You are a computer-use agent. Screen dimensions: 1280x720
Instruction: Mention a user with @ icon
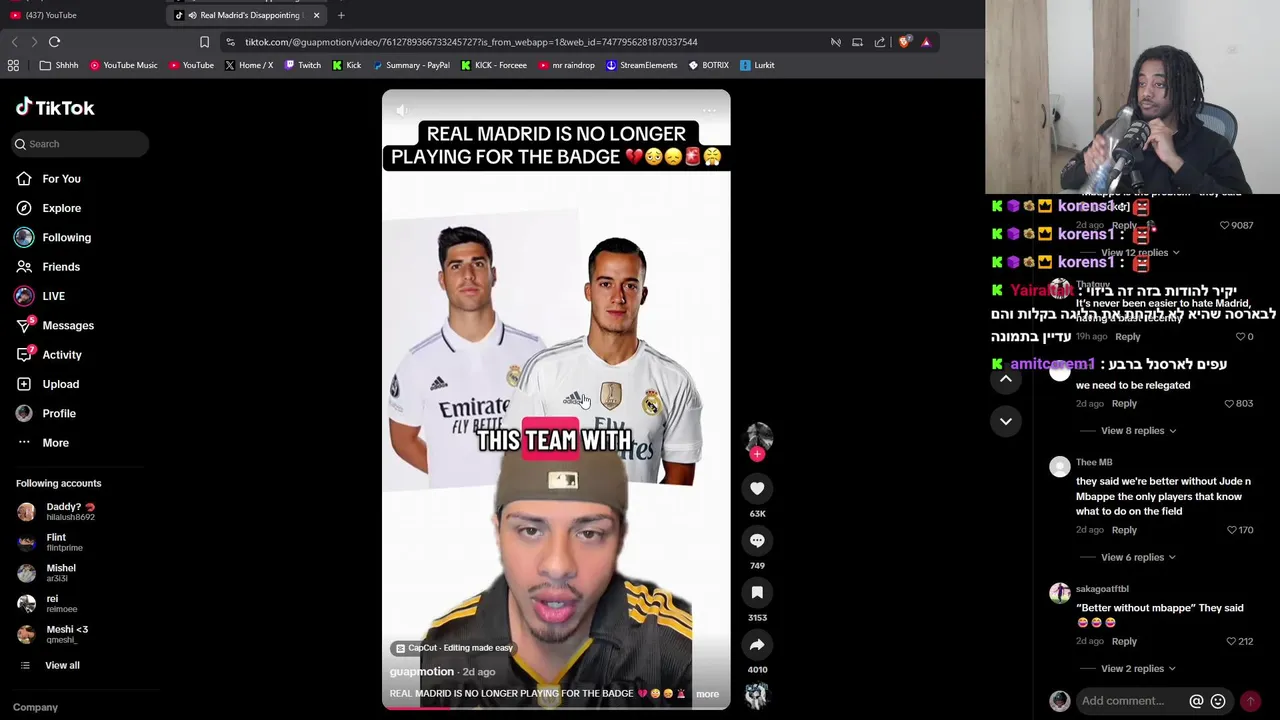click(1196, 701)
